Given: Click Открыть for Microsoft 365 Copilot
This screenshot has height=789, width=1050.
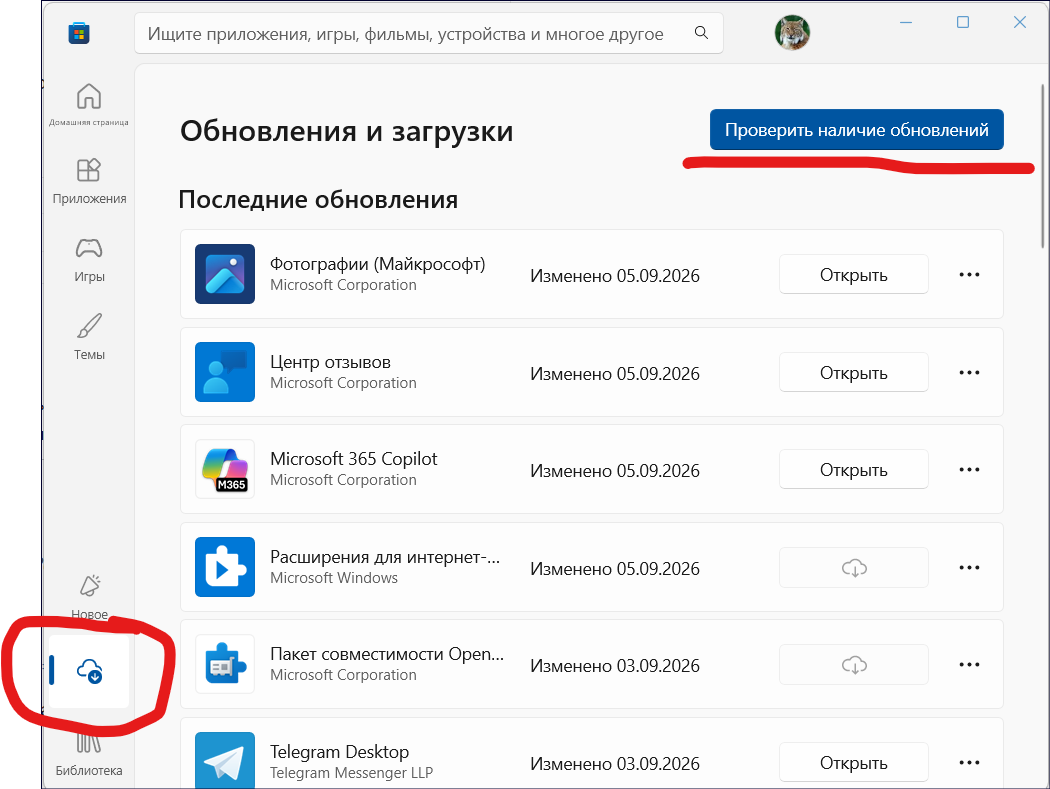Looking at the screenshot, I should point(854,470).
